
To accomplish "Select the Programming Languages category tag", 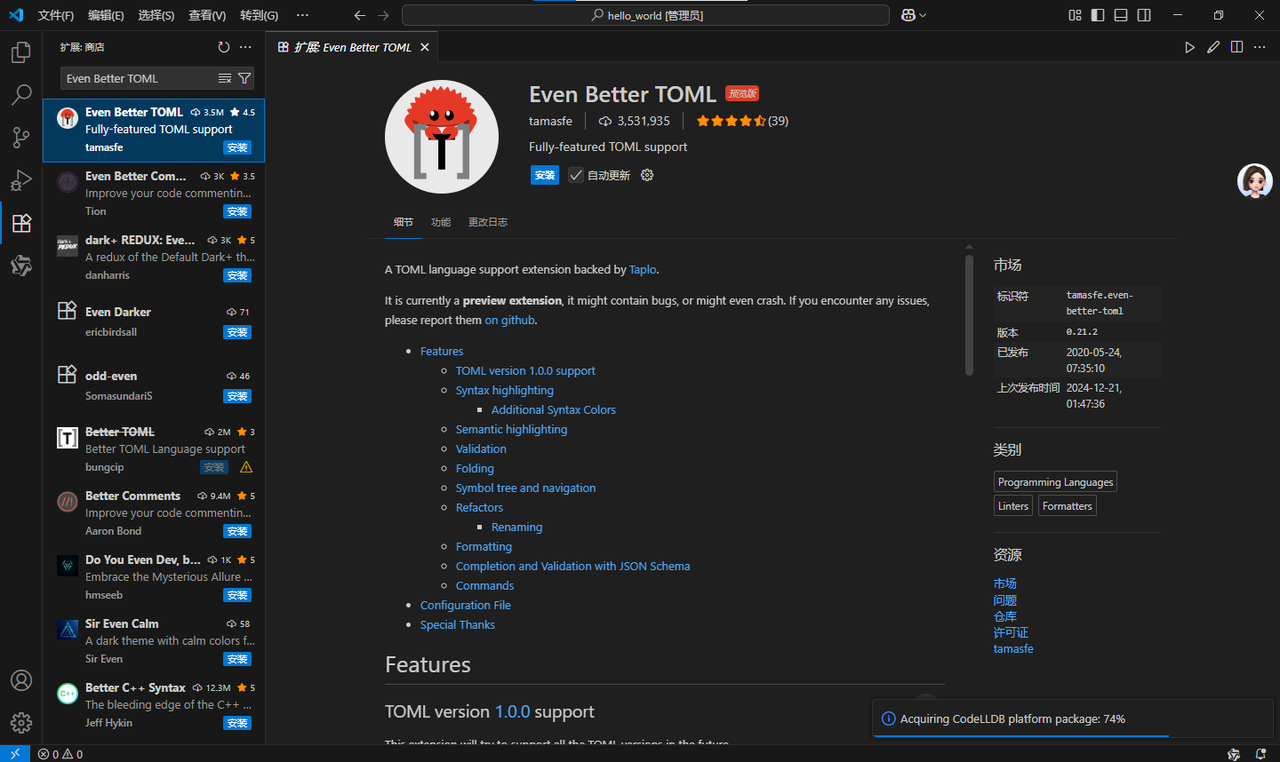I will click(x=1055, y=482).
